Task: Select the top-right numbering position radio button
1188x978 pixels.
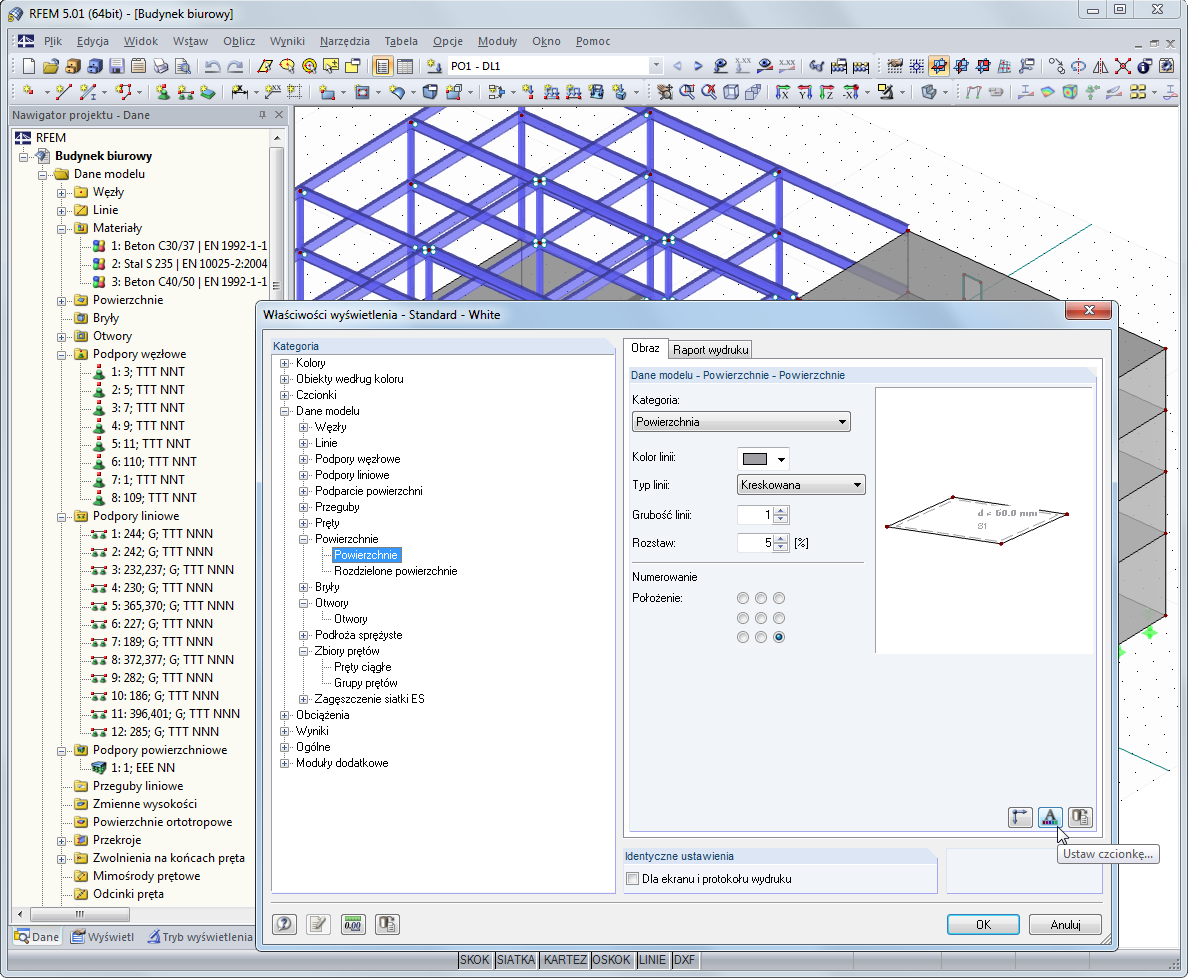Action: (779, 598)
